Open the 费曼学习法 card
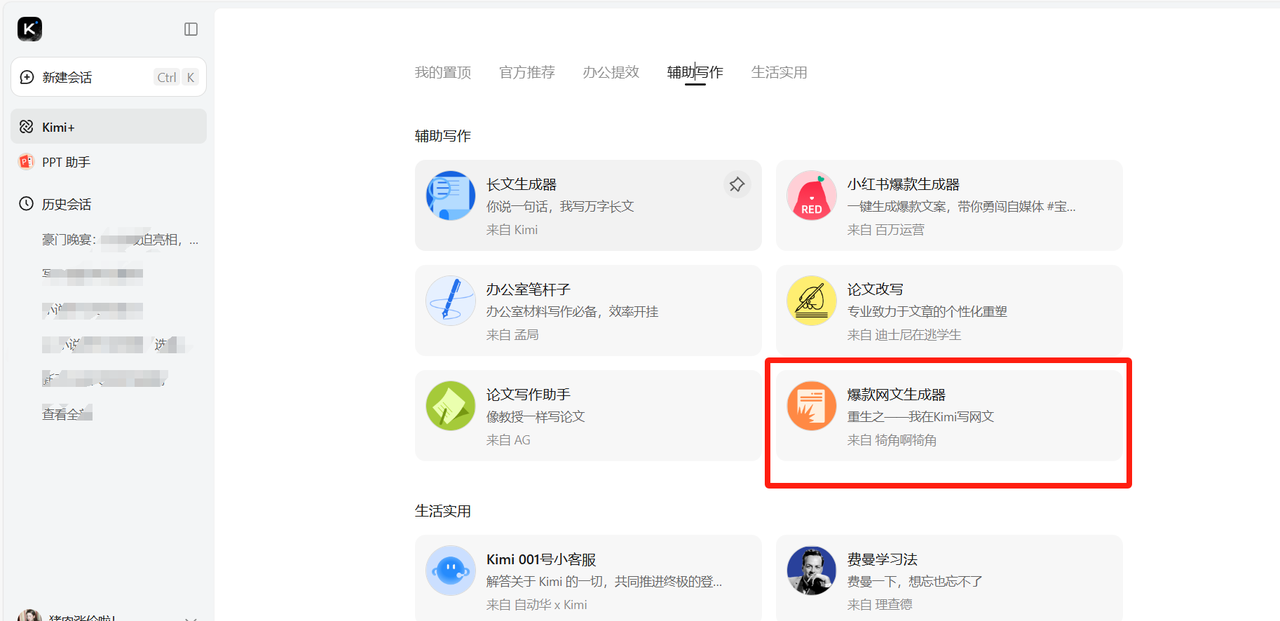This screenshot has height=621, width=1280. click(949, 578)
